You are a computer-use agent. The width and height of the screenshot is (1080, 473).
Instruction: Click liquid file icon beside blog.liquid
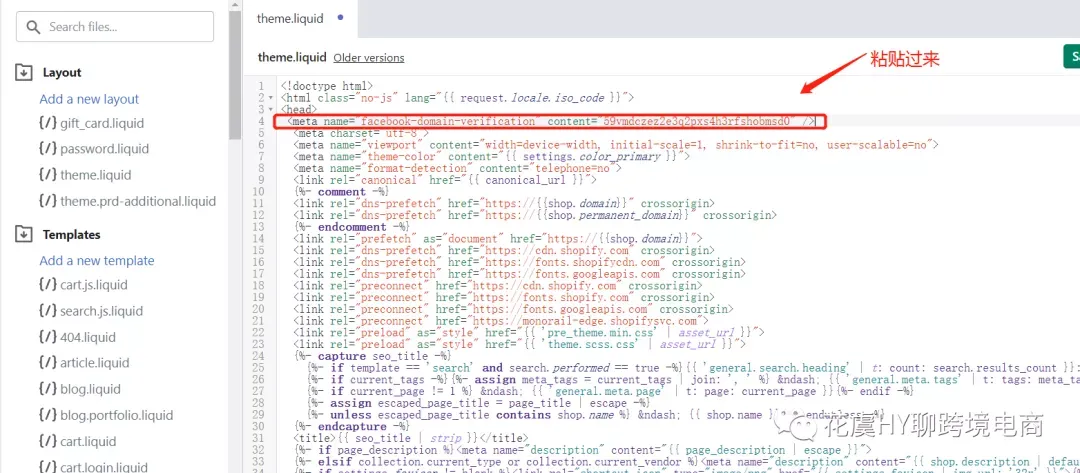tap(48, 388)
